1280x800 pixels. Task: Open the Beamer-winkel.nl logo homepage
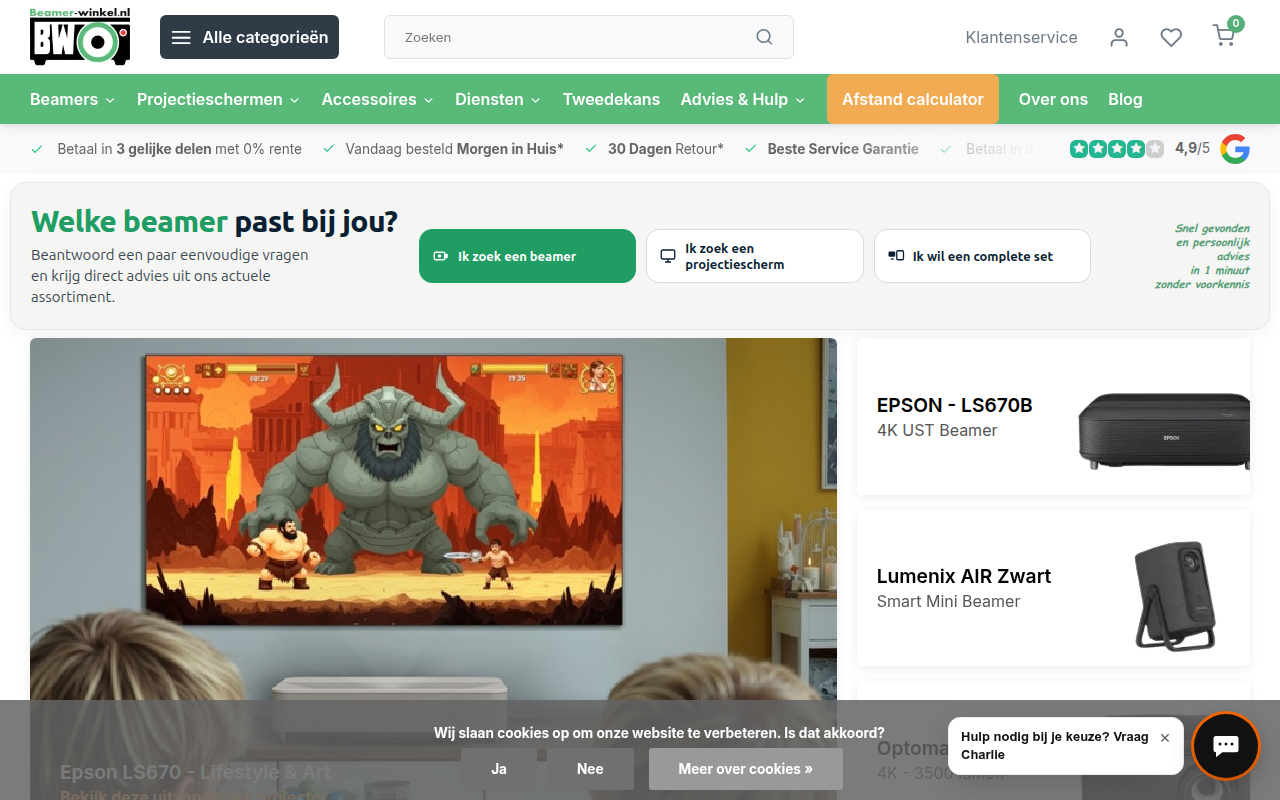click(x=80, y=37)
